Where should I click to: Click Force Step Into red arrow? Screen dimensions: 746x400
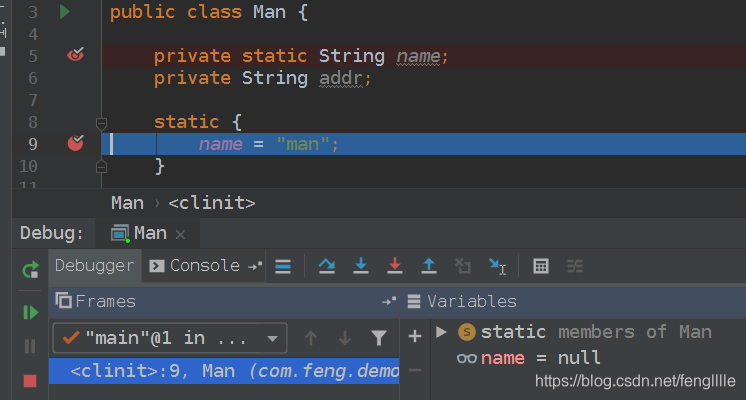395,266
